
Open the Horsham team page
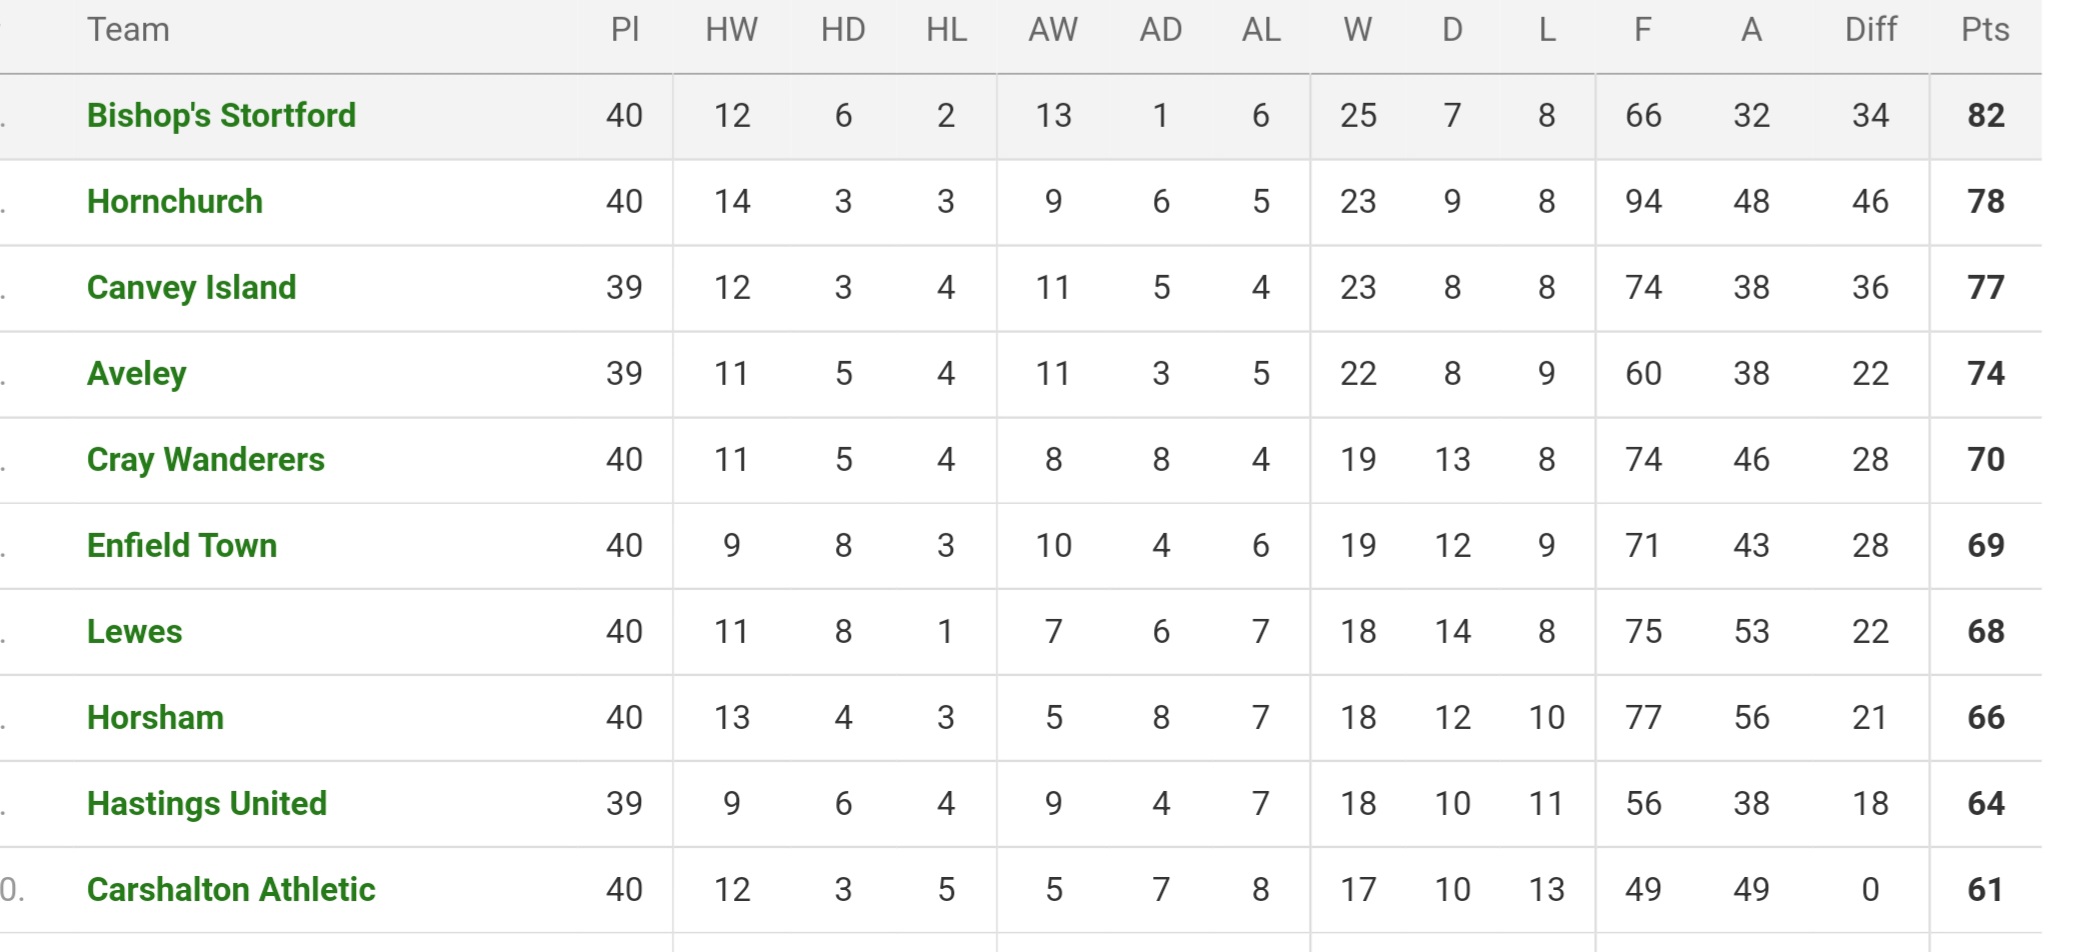click(x=155, y=718)
